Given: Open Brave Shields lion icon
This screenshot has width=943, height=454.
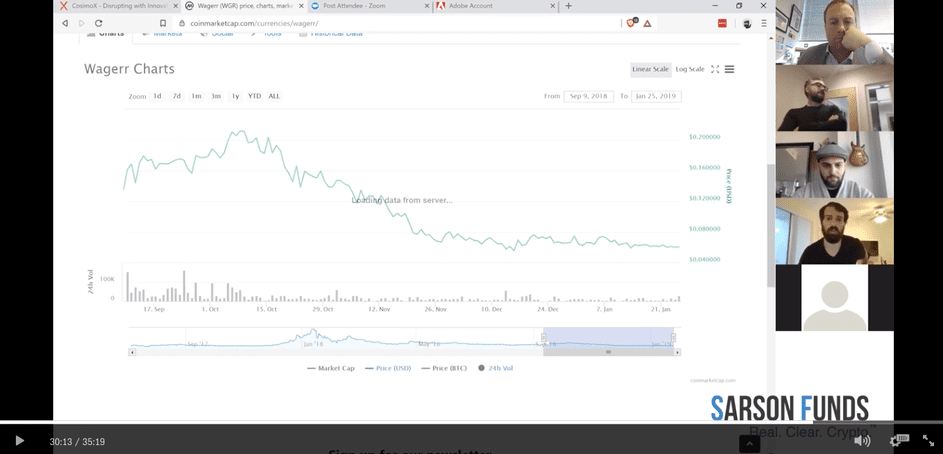Looking at the screenshot, I should coord(631,23).
